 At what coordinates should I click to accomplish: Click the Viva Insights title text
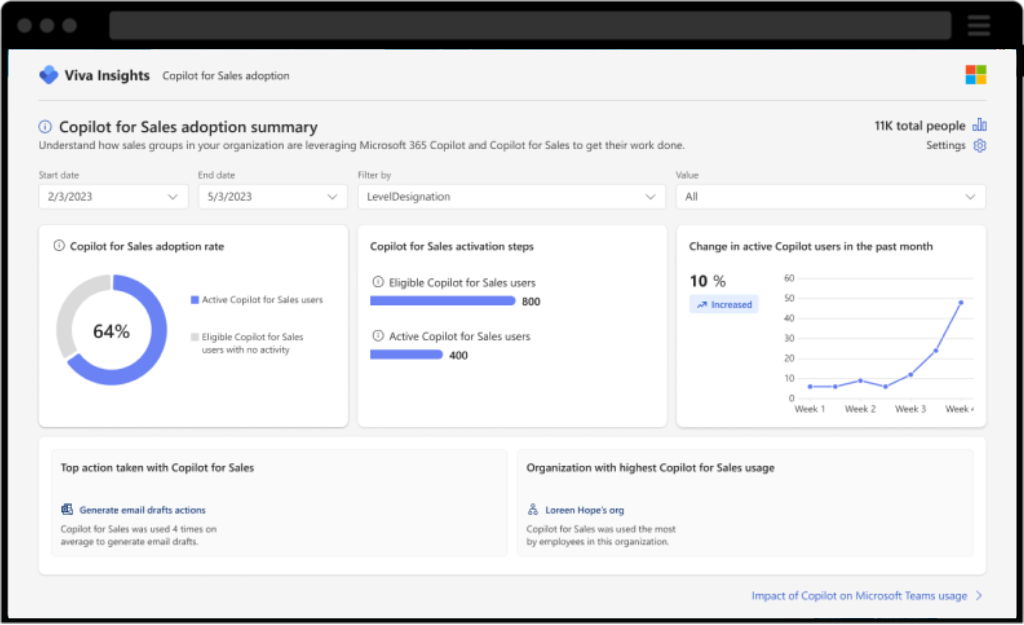click(x=107, y=75)
